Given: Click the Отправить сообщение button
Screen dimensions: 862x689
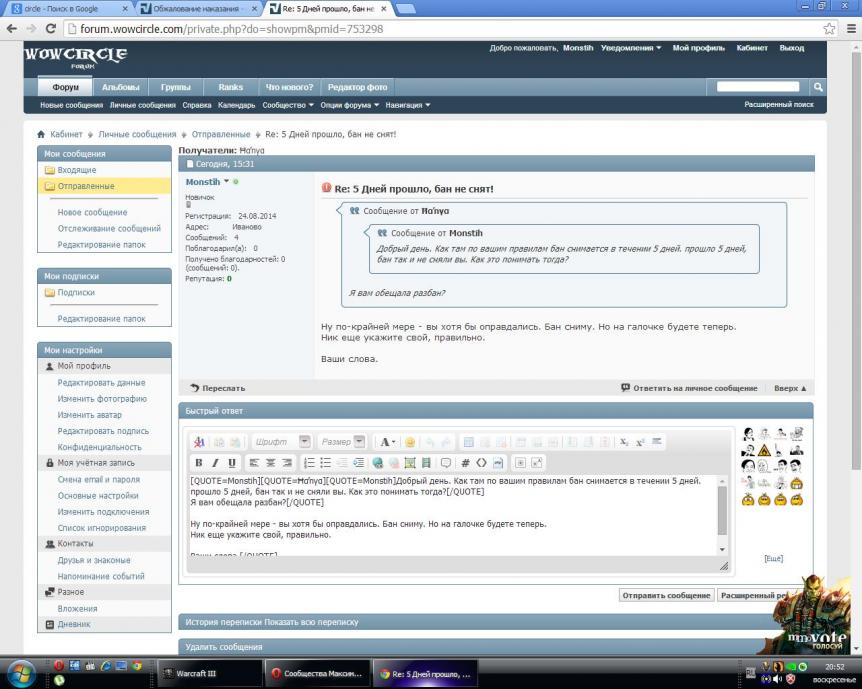Looking at the screenshot, I should 666,595.
